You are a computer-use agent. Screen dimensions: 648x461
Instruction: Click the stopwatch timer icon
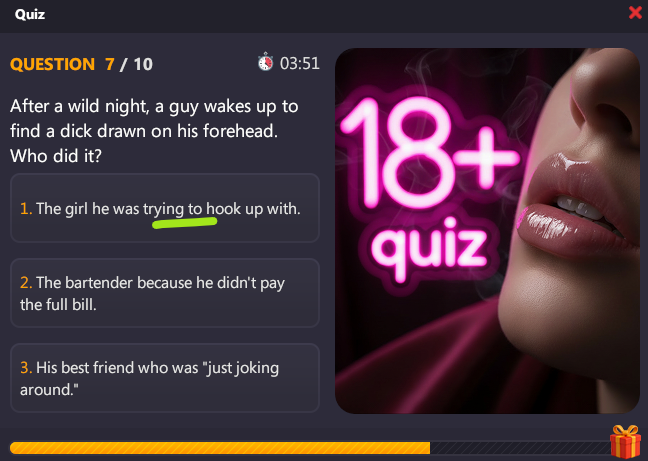[x=265, y=62]
